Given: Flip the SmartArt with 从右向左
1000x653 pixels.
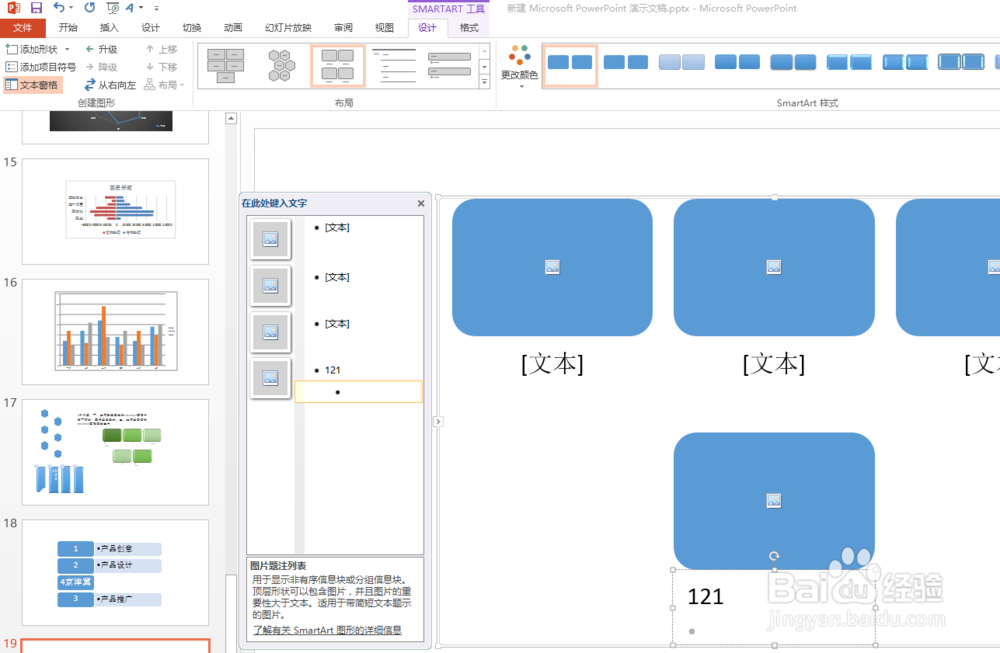Looking at the screenshot, I should (110, 85).
